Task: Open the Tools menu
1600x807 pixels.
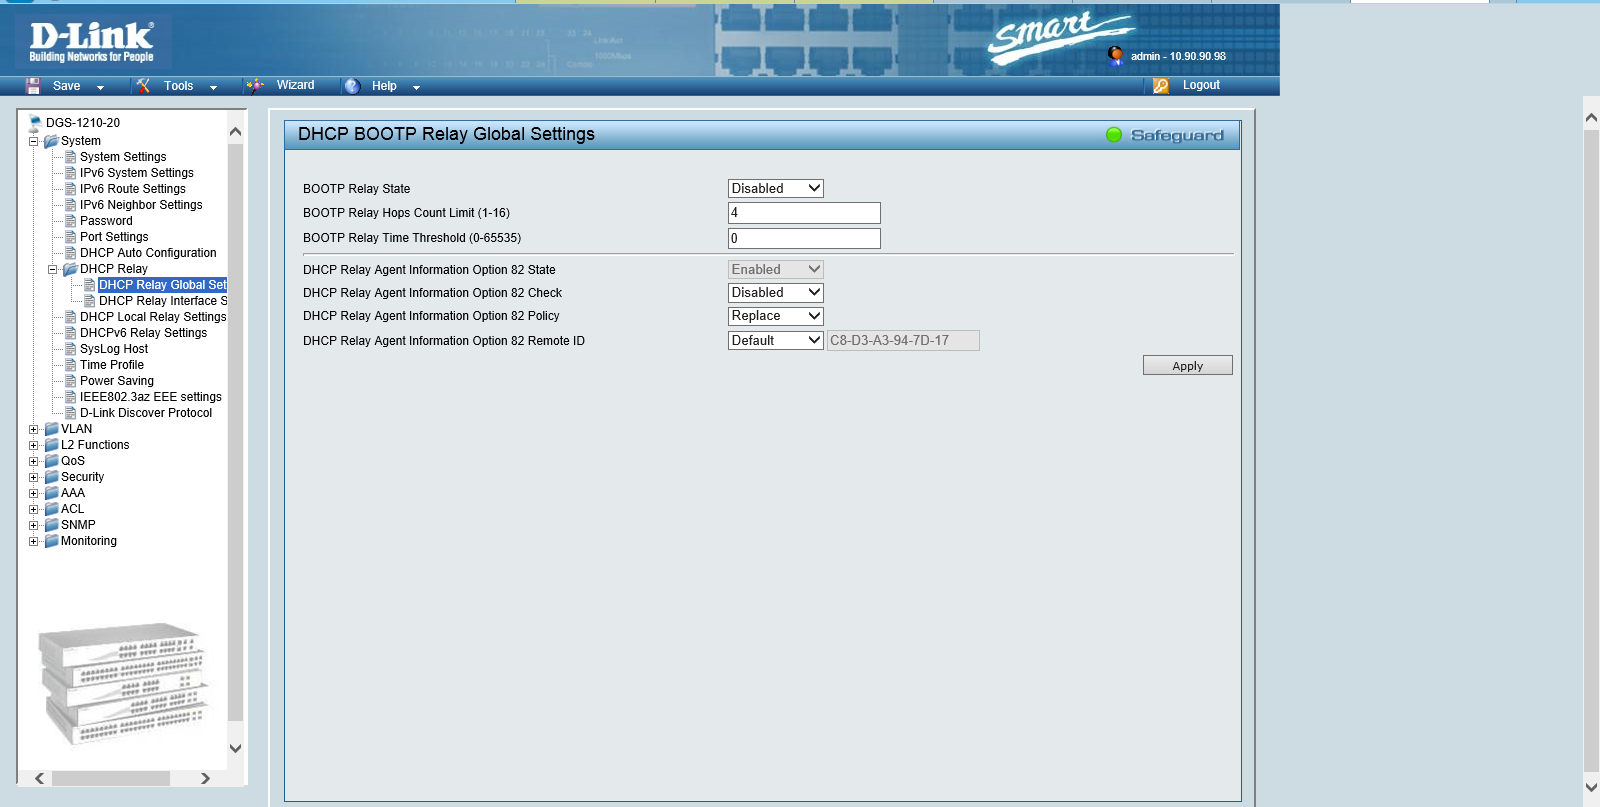Action: [179, 86]
